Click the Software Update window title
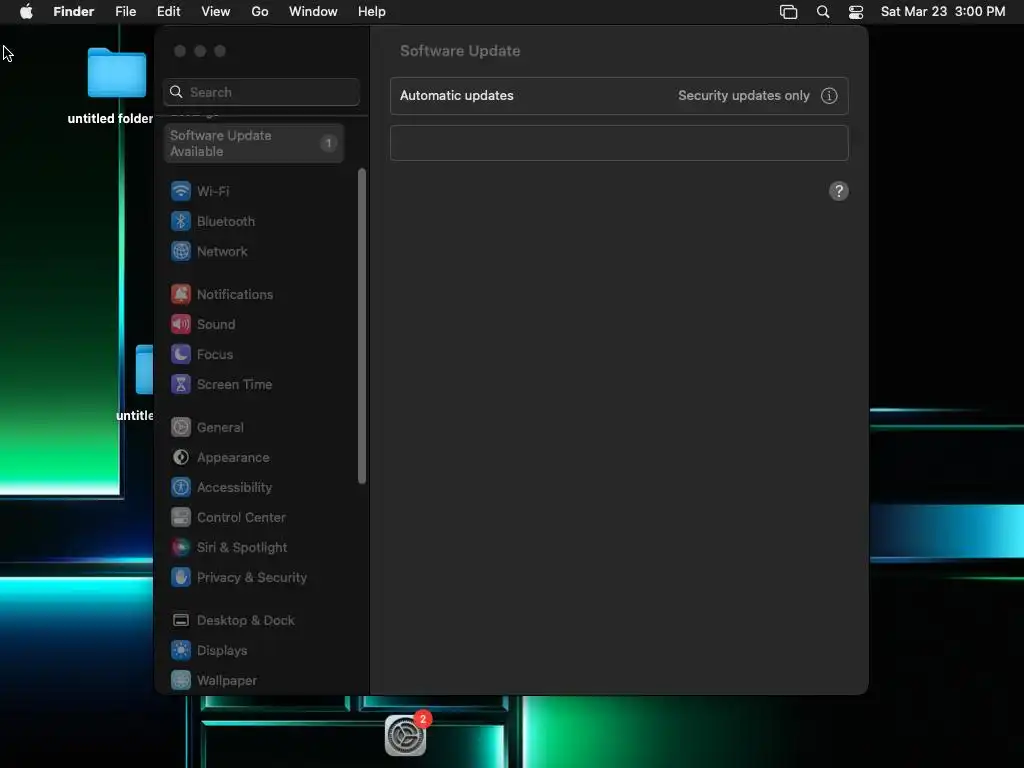This screenshot has height=768, width=1024. click(x=460, y=51)
